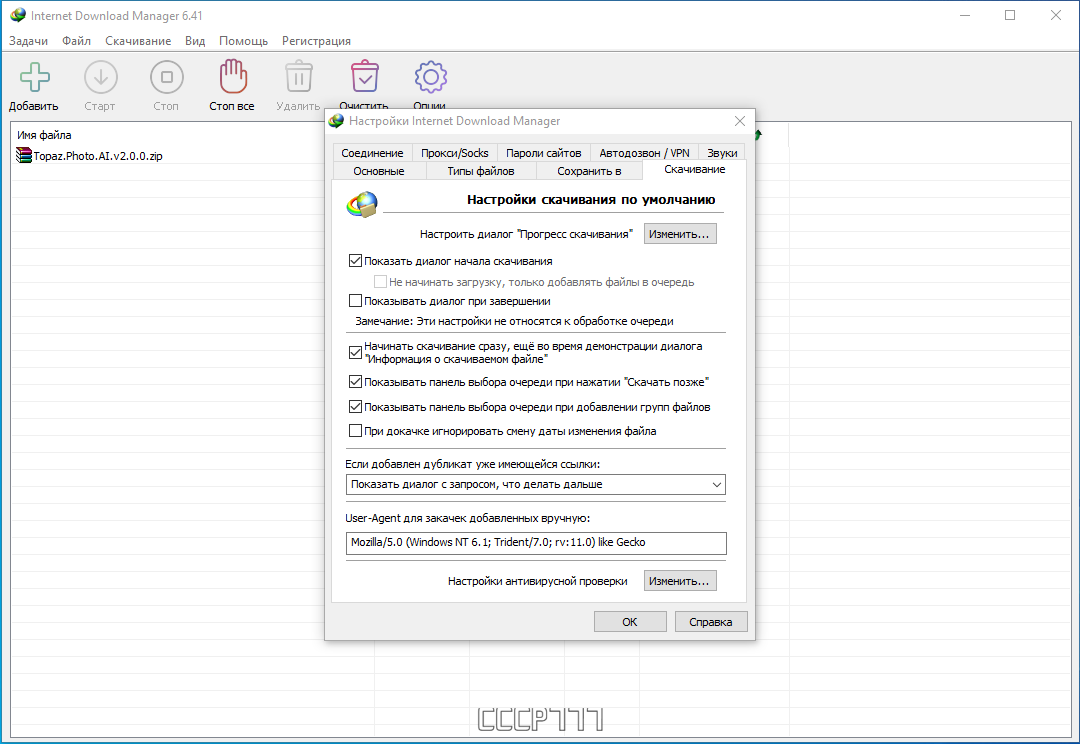This screenshot has height=744, width=1080.
Task: Open the Регистрация menu
Action: 316,41
